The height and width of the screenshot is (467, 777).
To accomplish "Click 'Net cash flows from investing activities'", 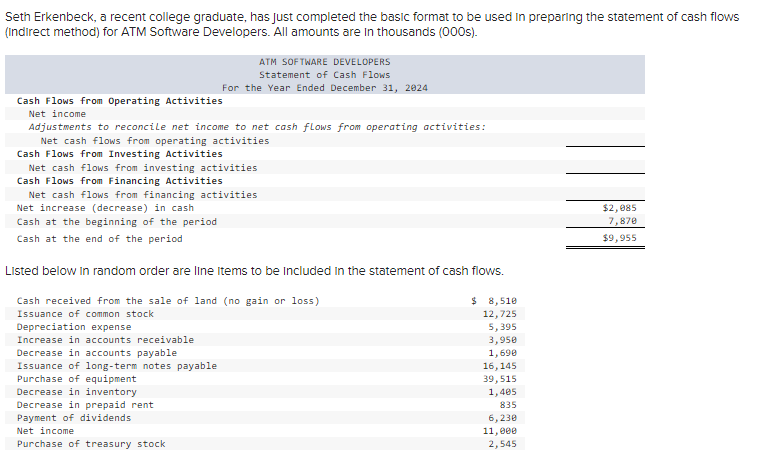I will click(143, 168).
